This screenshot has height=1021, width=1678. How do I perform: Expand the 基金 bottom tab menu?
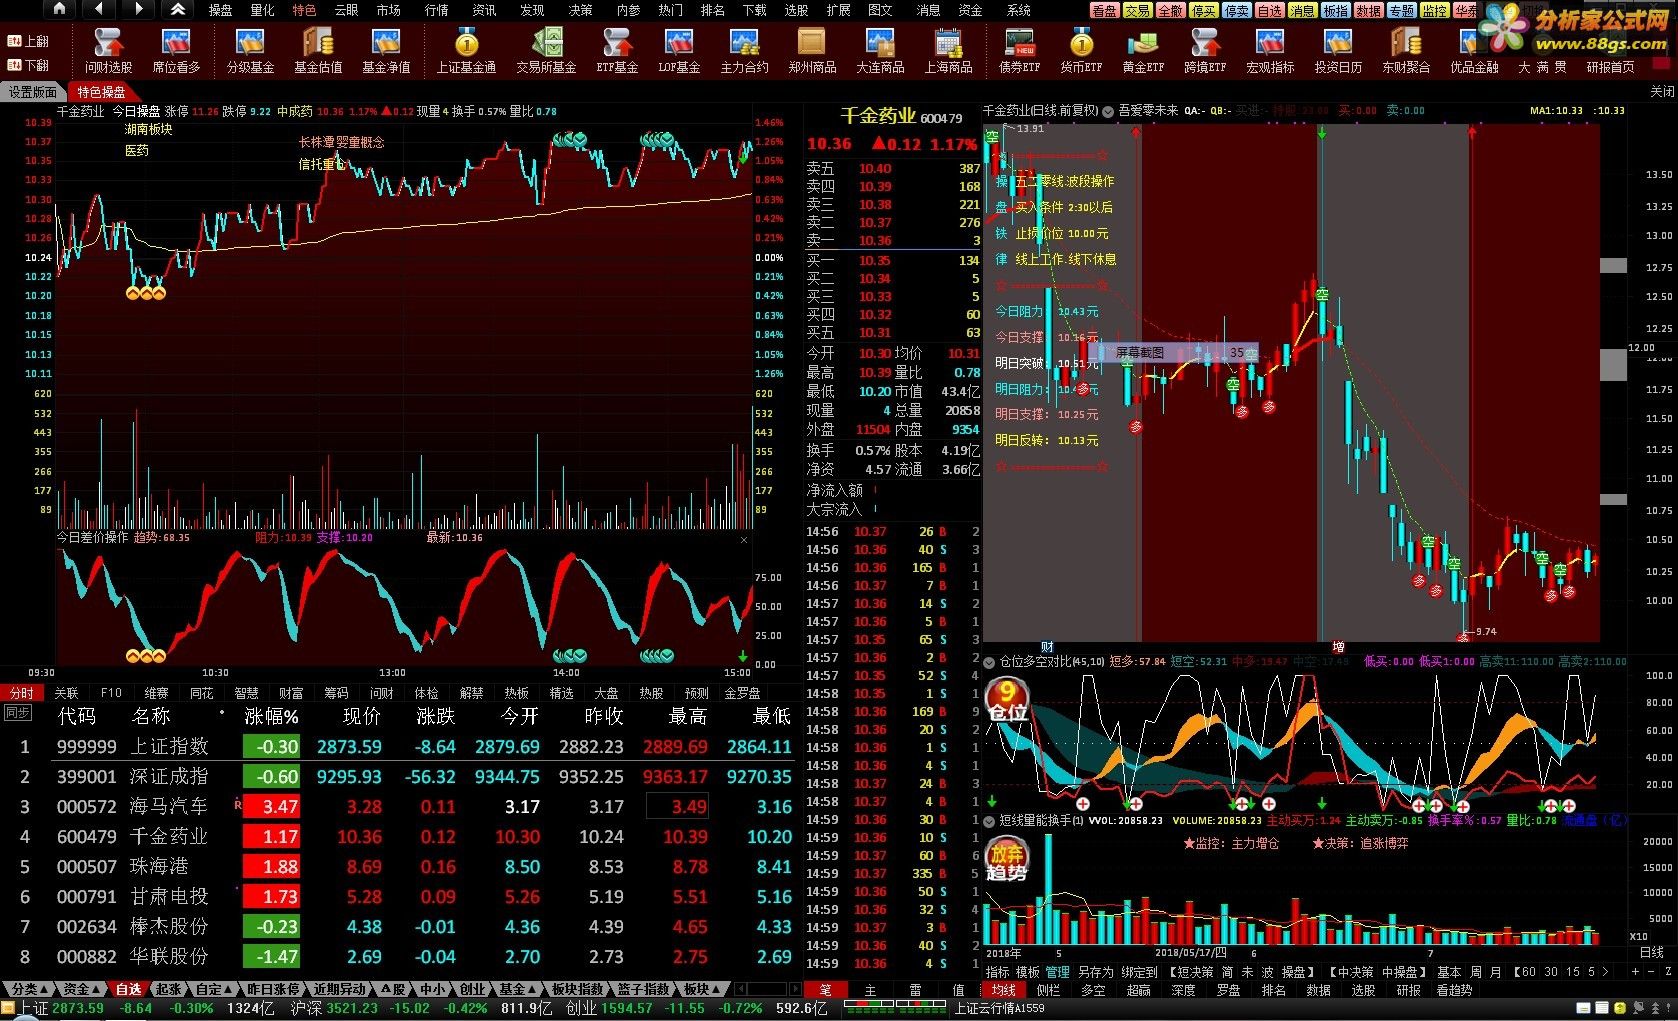pyautogui.click(x=518, y=989)
